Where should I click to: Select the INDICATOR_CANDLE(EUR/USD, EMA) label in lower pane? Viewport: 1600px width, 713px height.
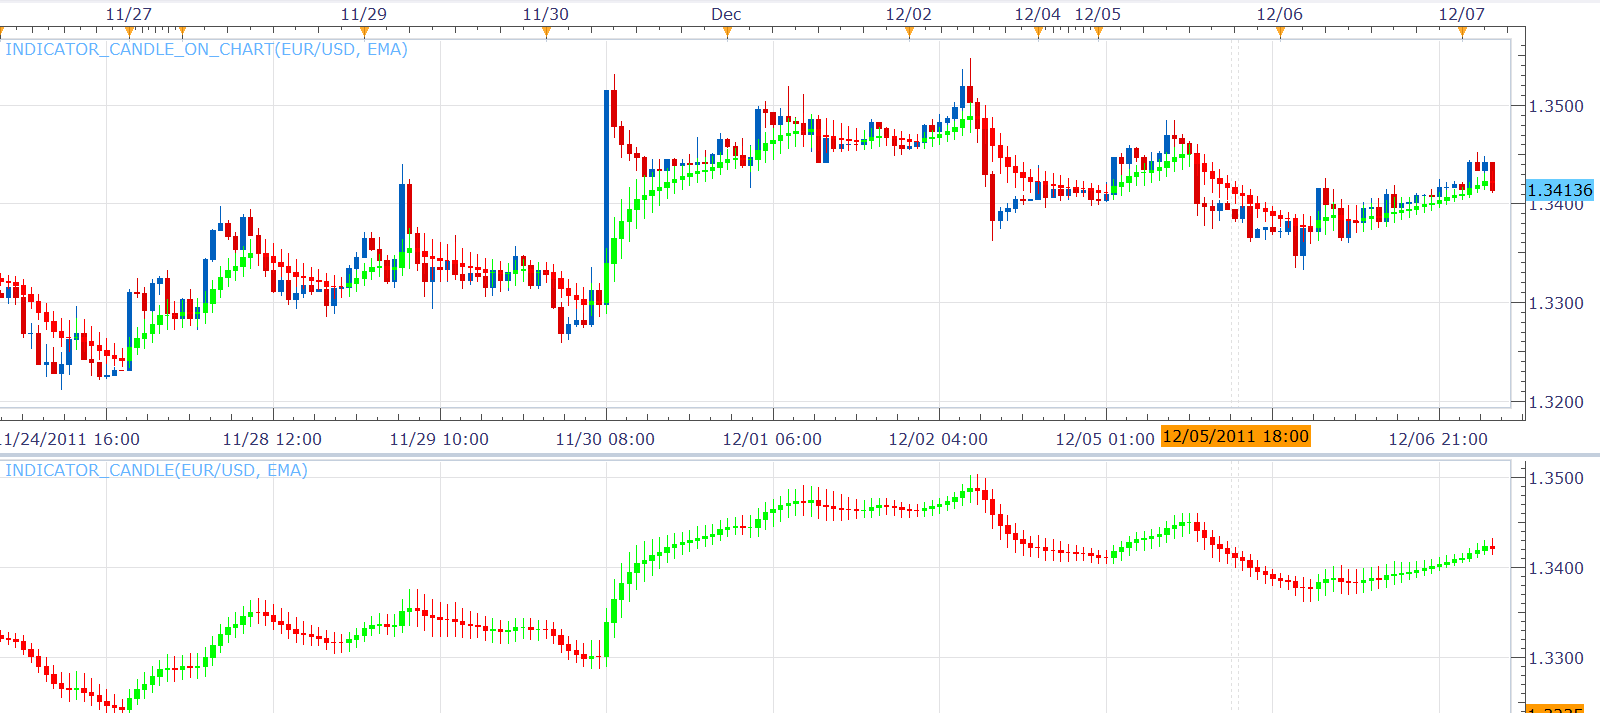(157, 470)
